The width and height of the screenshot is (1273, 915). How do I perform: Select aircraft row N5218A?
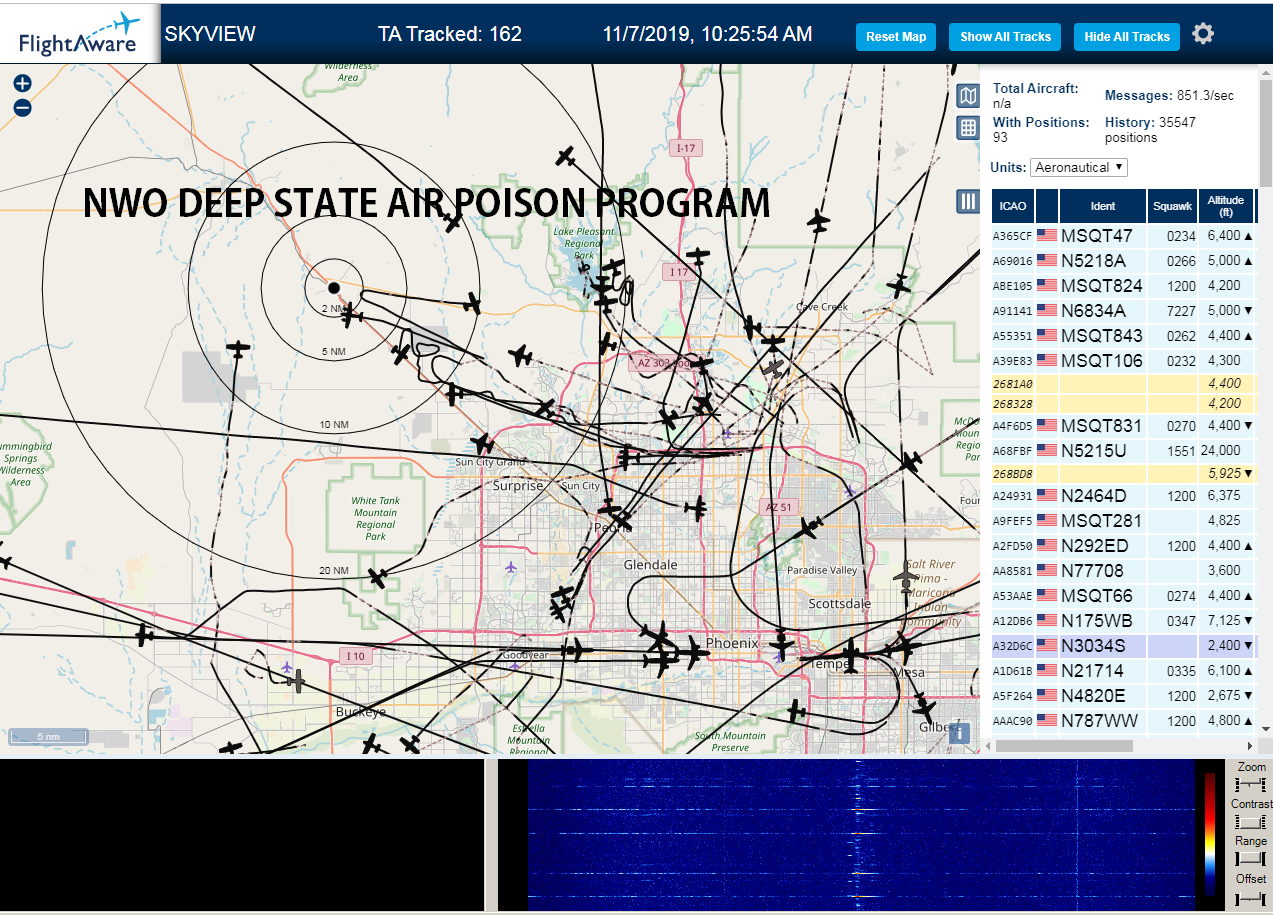[1122, 261]
